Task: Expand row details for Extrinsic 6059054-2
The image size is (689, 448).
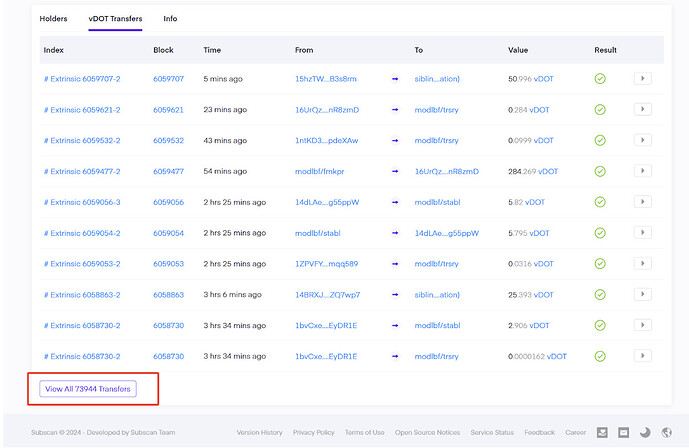Action: coord(642,232)
